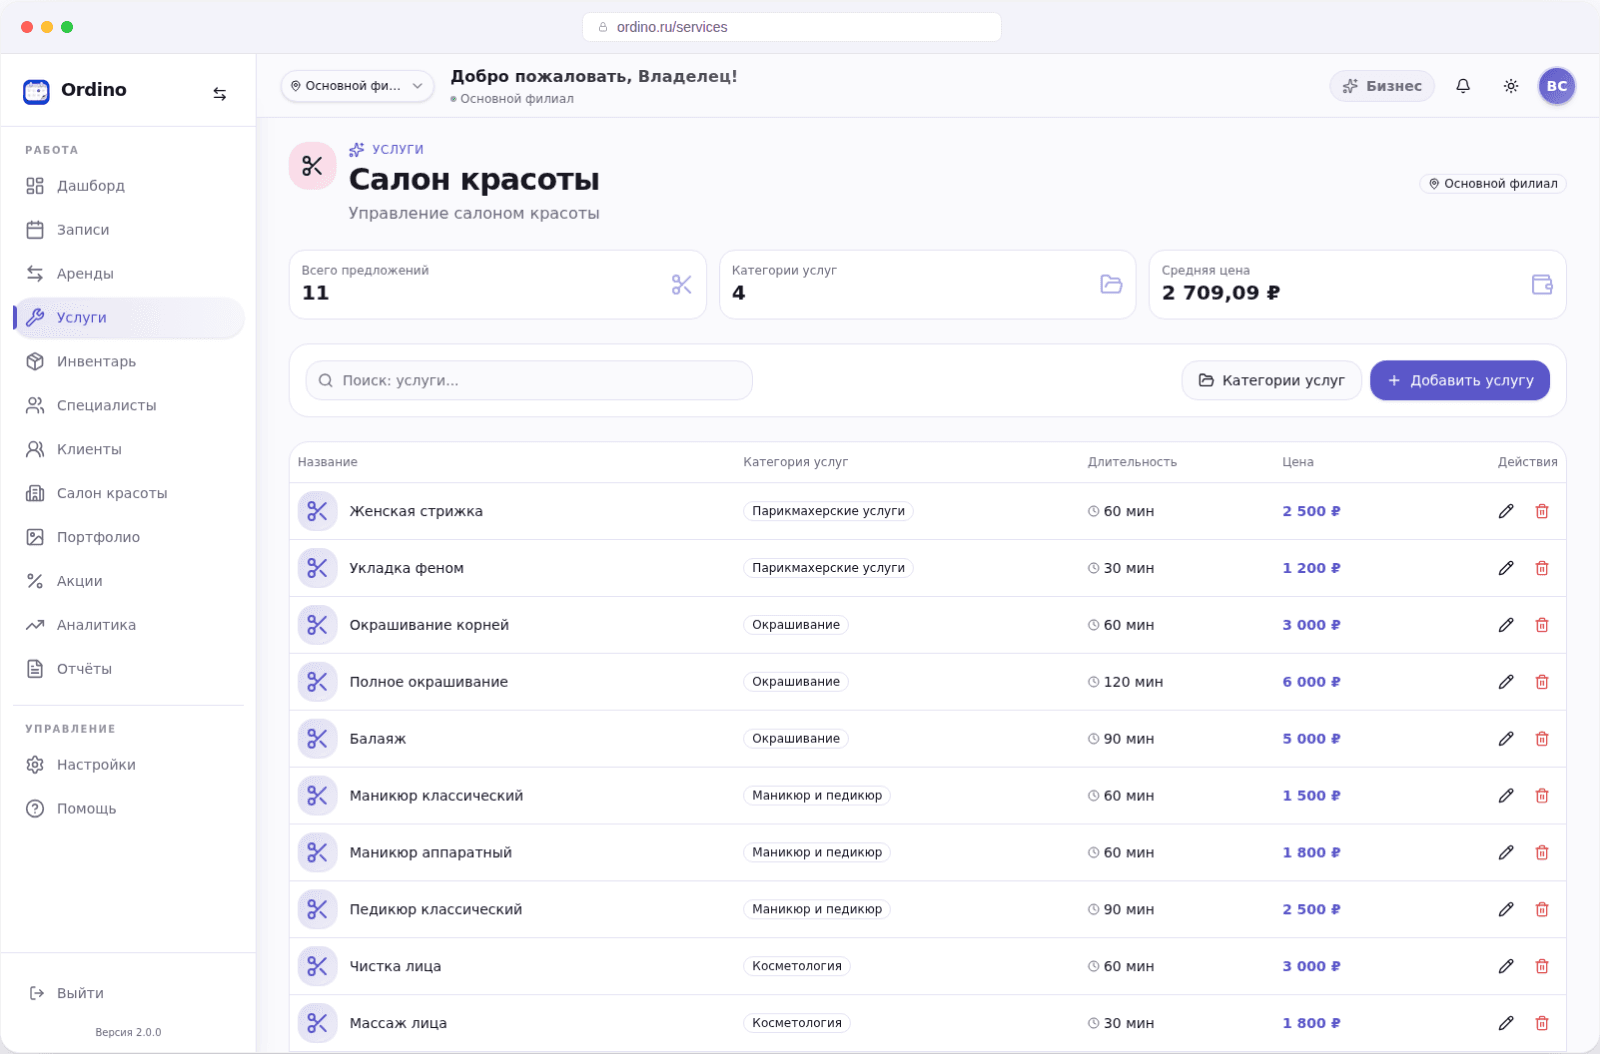Image resolution: width=1600 pixels, height=1054 pixels.
Task: Open Дашборд in the sidebar
Action: [129, 186]
